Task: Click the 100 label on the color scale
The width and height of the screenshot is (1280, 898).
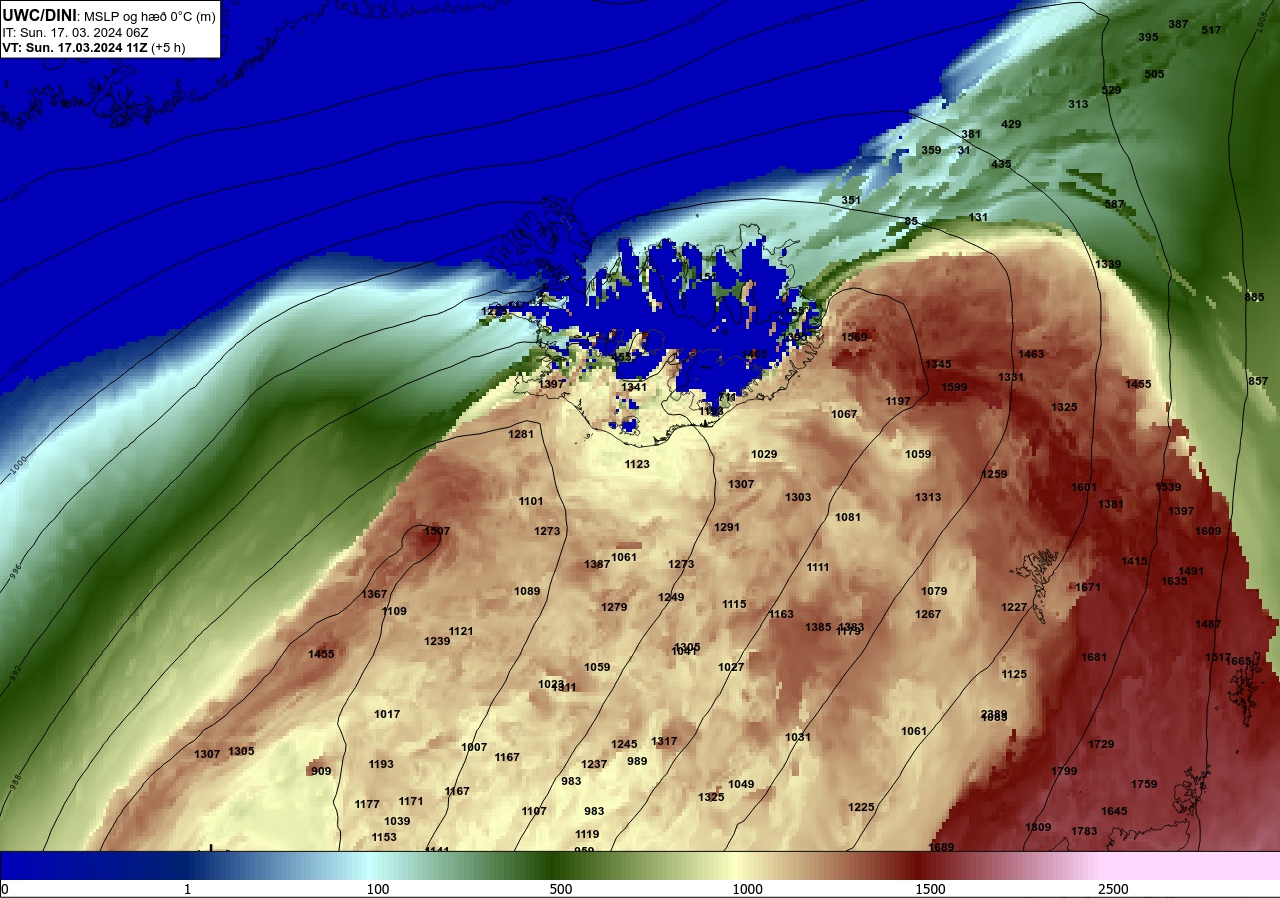Action: pos(377,889)
